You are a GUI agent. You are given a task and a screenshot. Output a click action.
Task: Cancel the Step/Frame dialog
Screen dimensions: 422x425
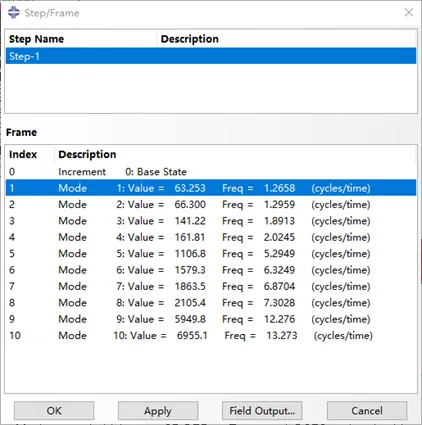pos(367,411)
